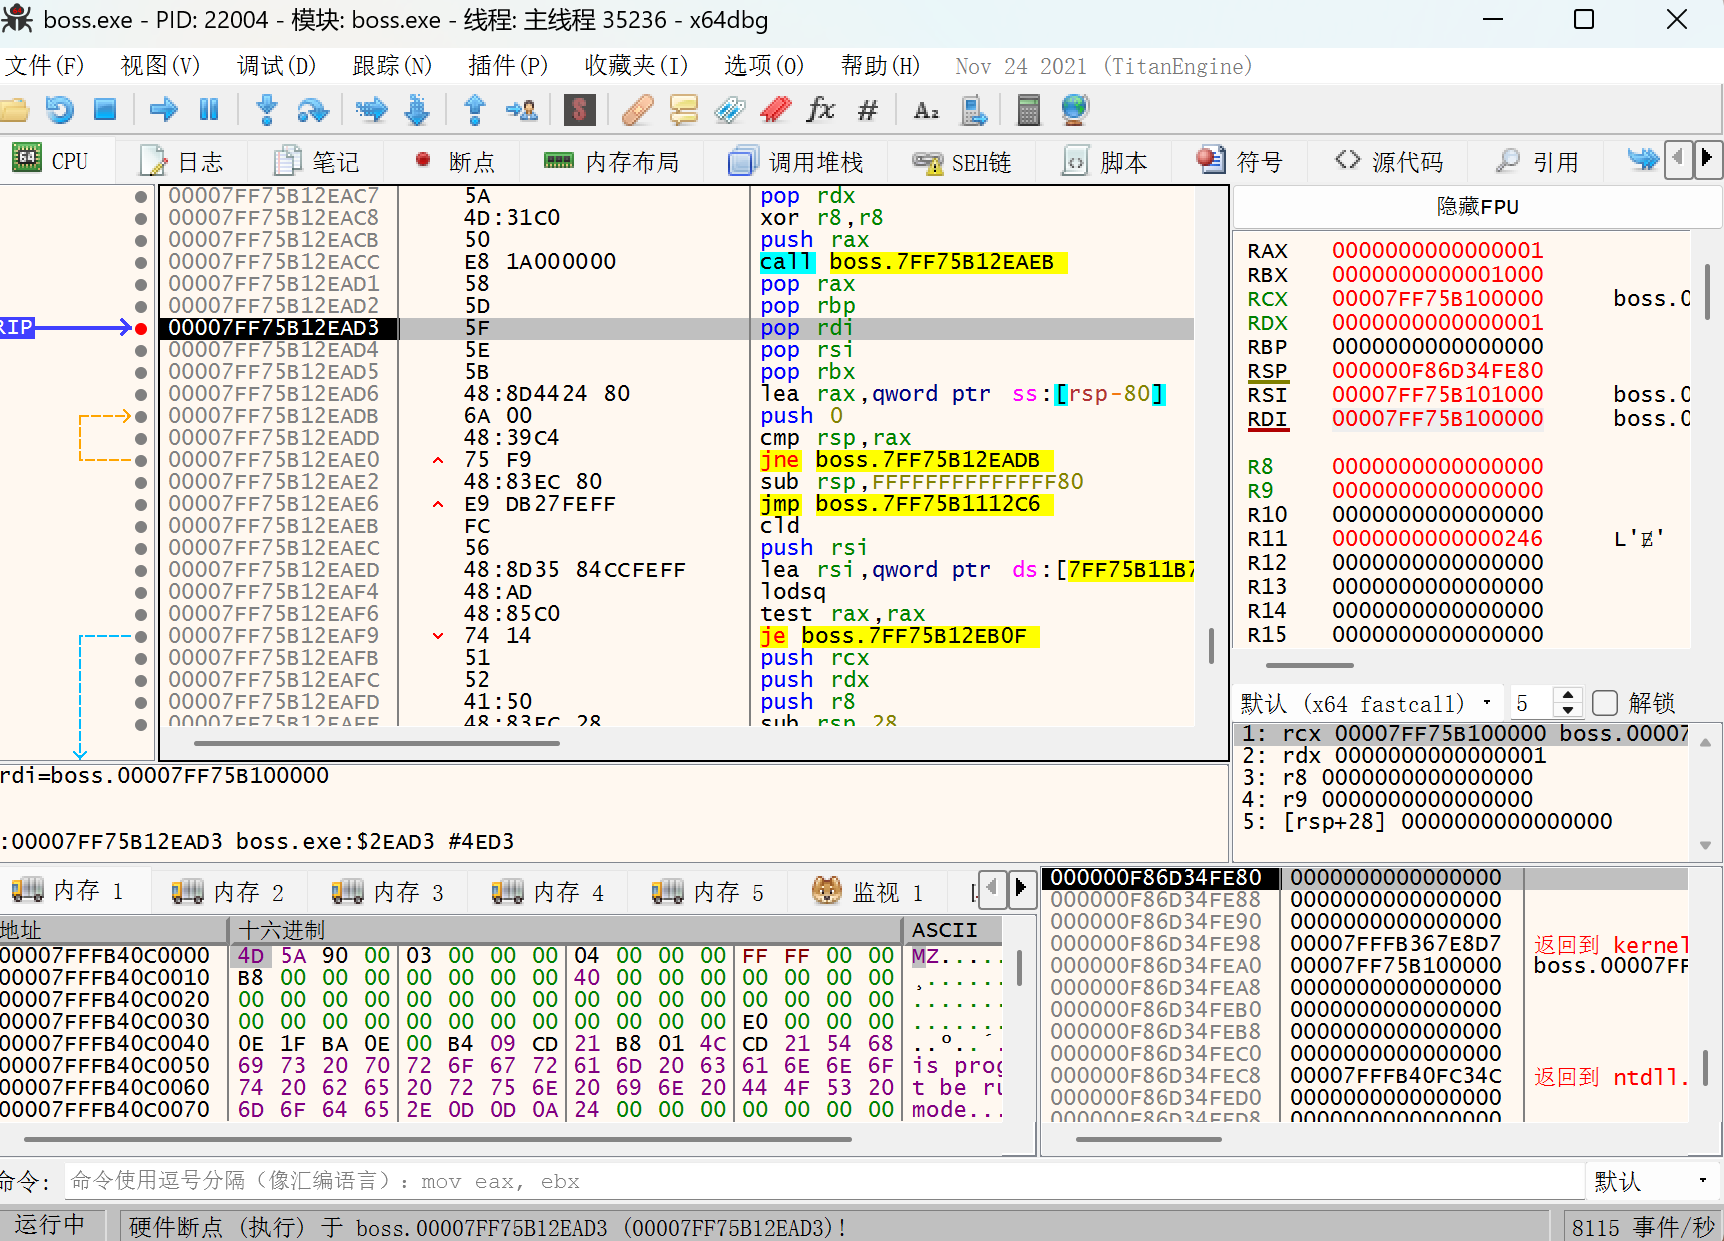1724x1241 pixels.
Task: Open the 默认 command type dropdown
Action: (x=1652, y=1181)
